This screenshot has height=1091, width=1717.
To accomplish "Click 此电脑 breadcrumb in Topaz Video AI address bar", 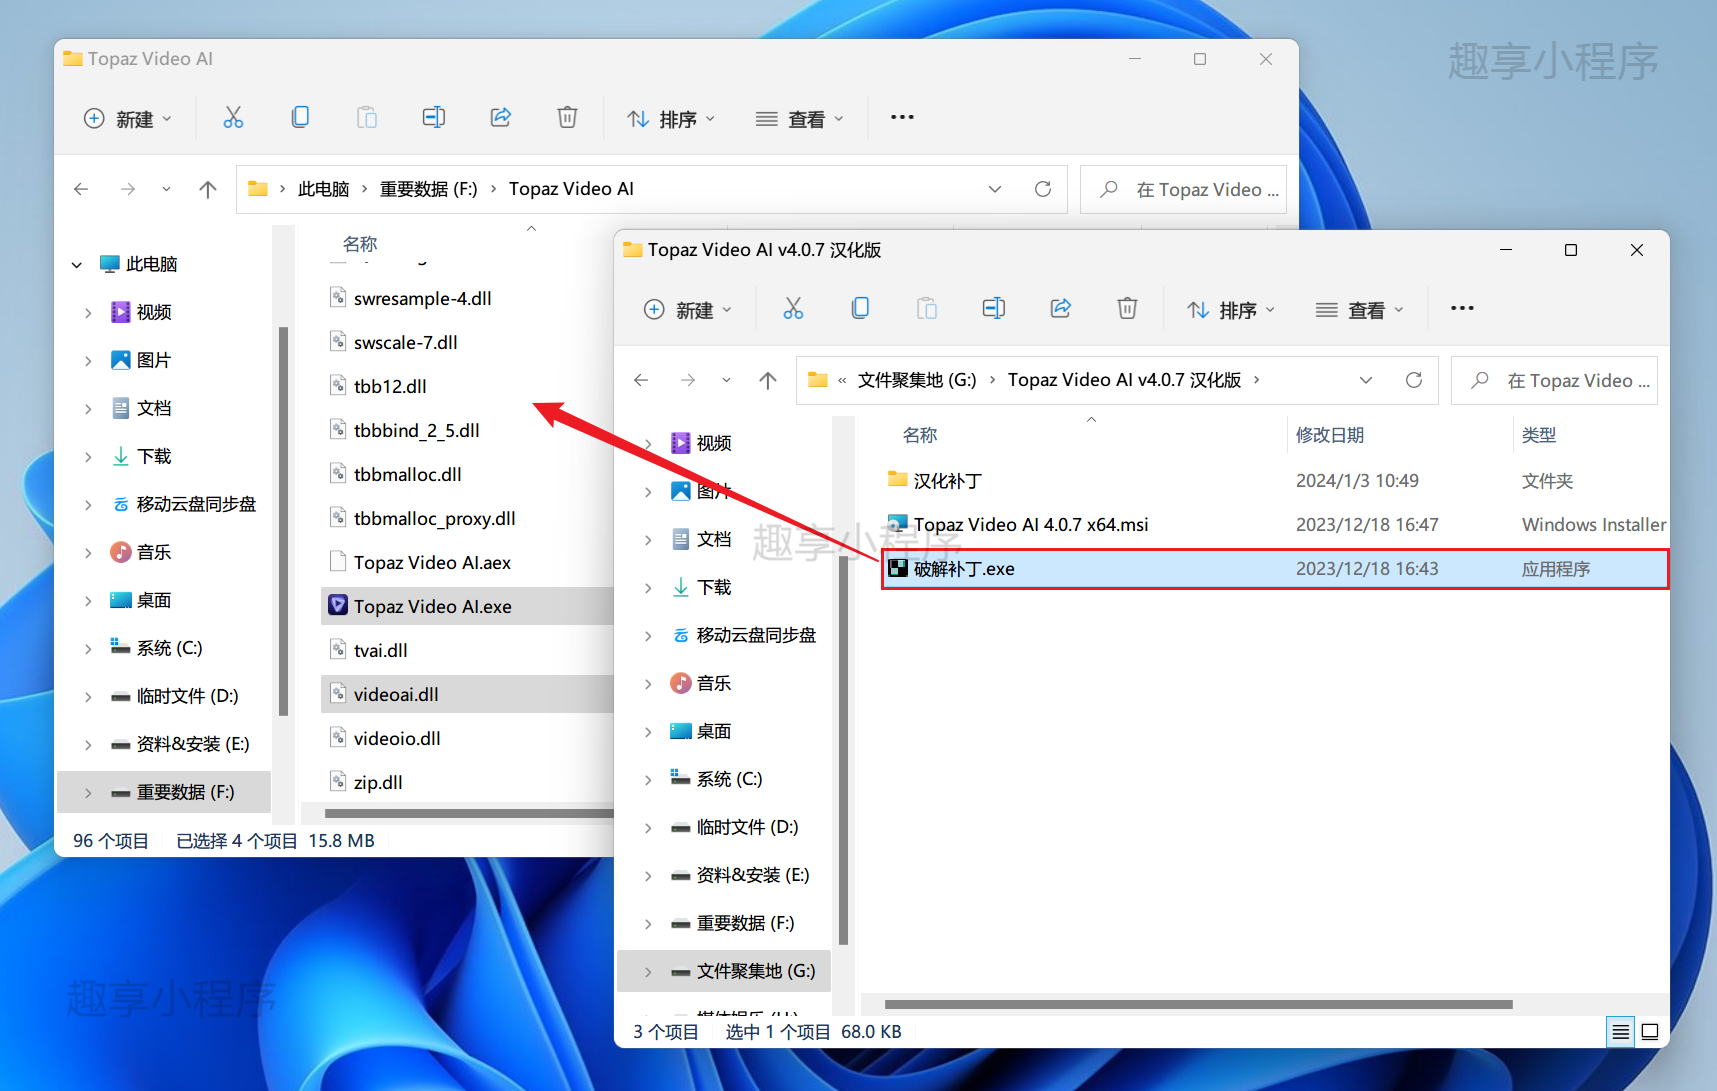I will coord(323,189).
